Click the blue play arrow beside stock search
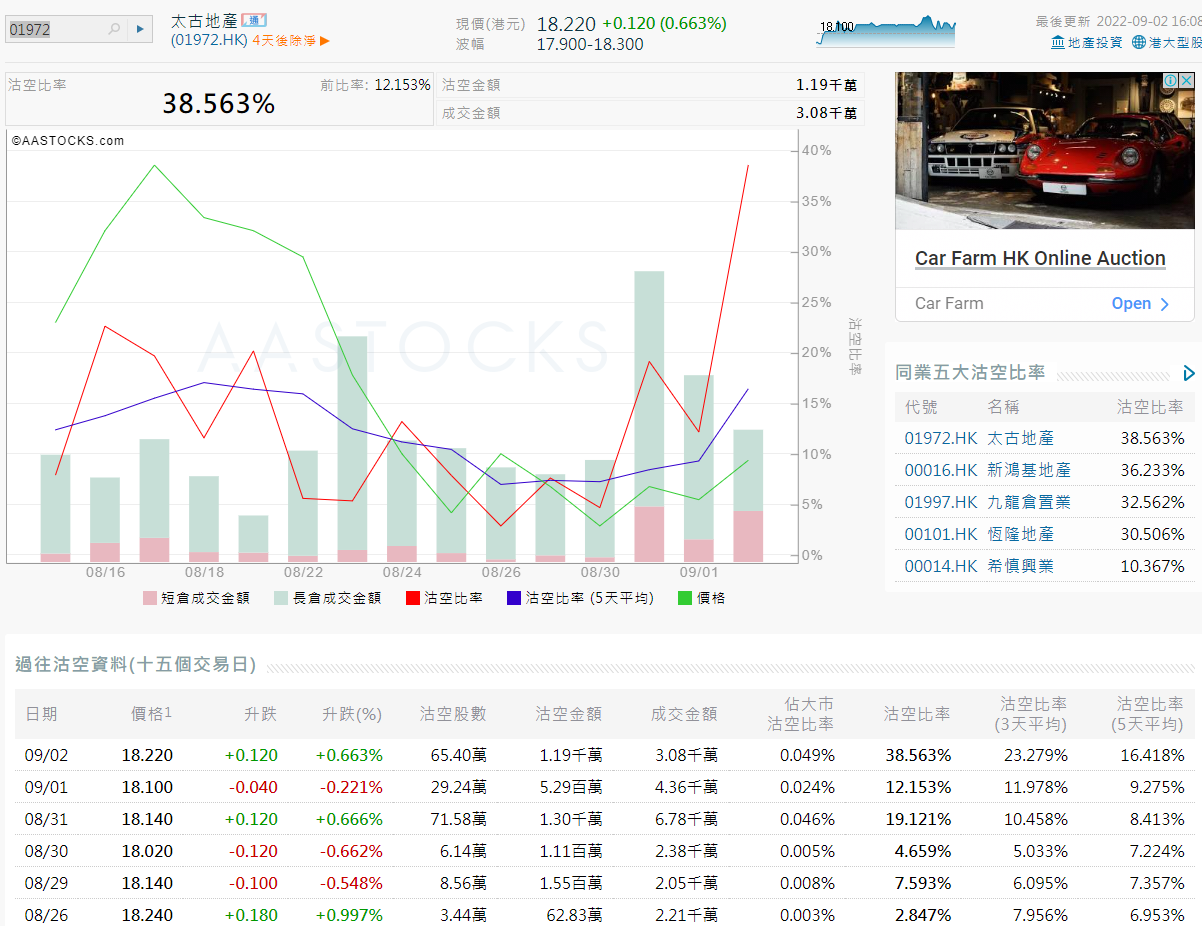This screenshot has height=926, width=1202. tap(140, 29)
